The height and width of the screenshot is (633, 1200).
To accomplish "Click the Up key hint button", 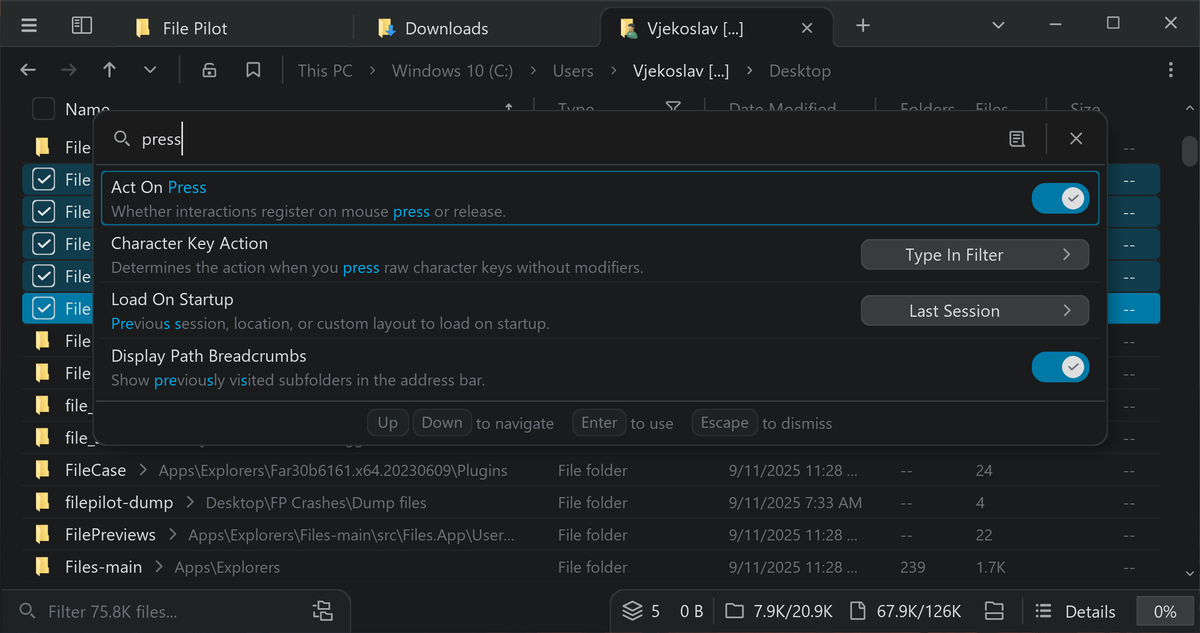I will click(388, 423).
